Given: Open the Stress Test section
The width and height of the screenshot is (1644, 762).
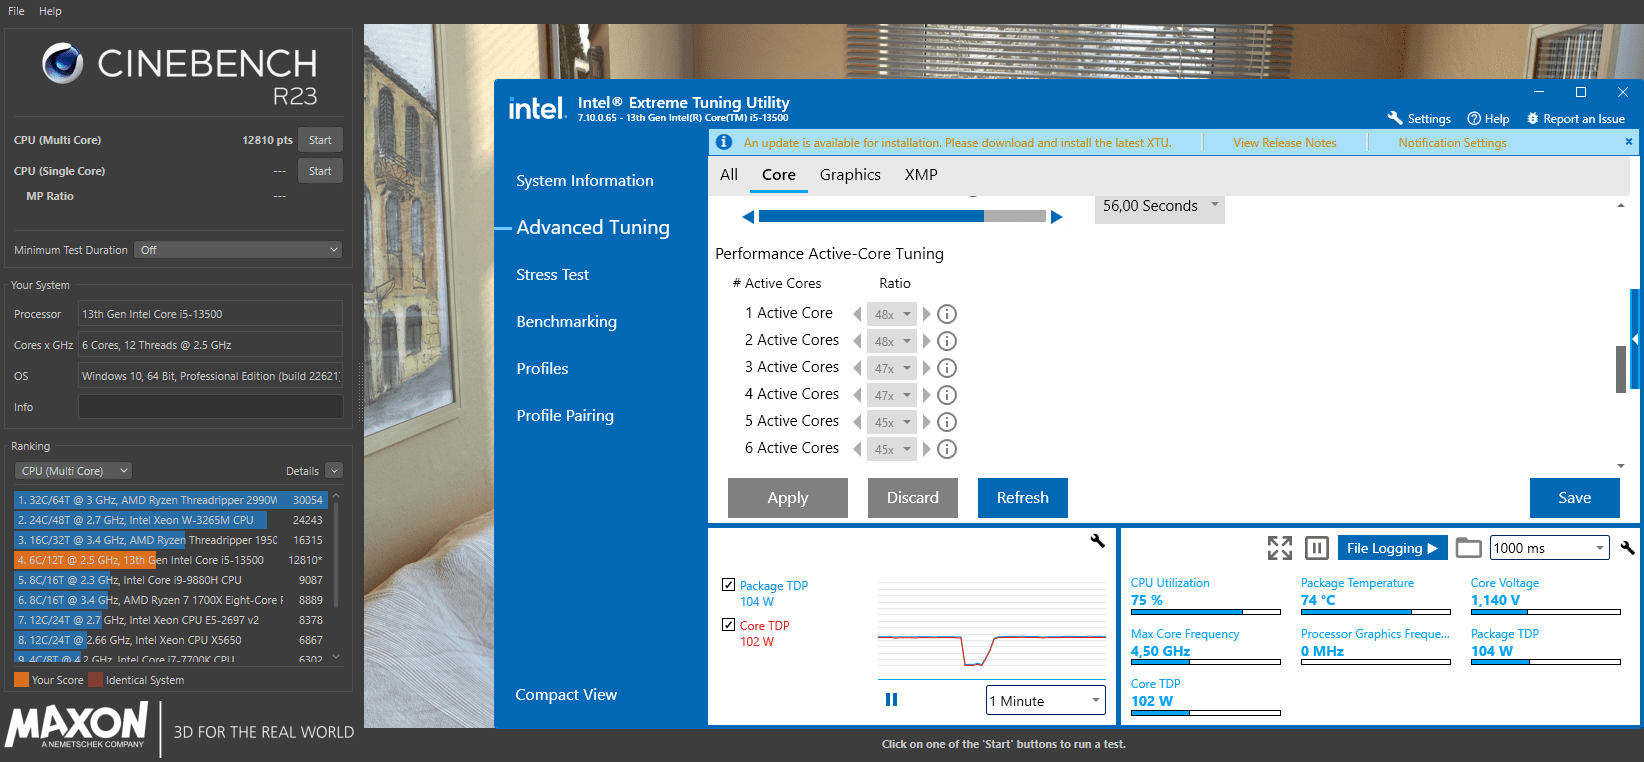Looking at the screenshot, I should (x=553, y=274).
